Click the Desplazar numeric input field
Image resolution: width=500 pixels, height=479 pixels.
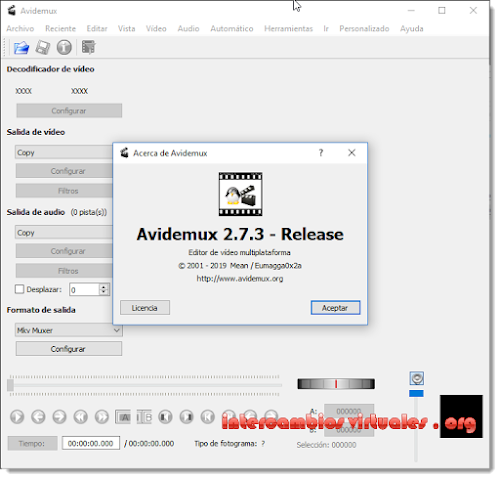tap(84, 289)
